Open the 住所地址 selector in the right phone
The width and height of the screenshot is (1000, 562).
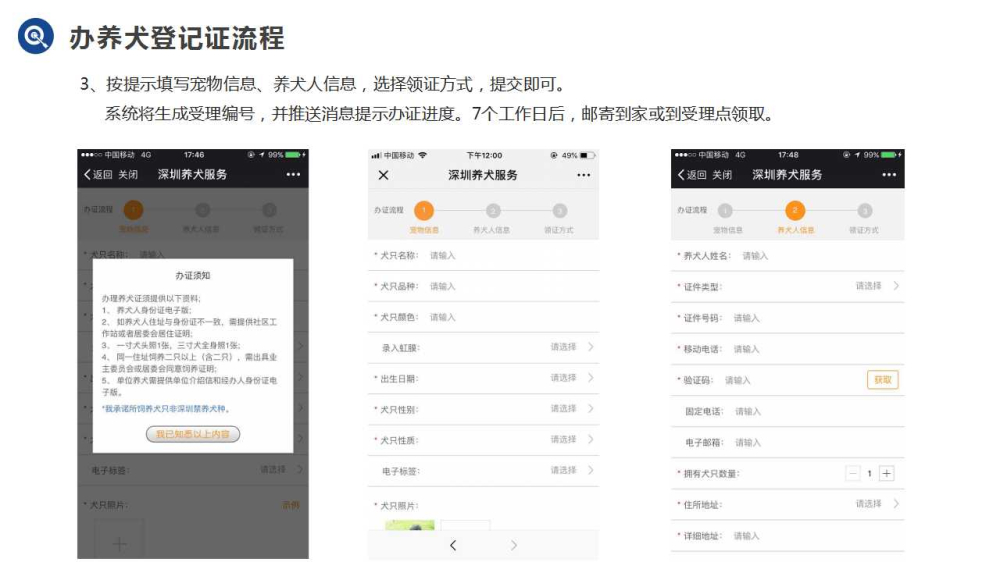point(877,504)
